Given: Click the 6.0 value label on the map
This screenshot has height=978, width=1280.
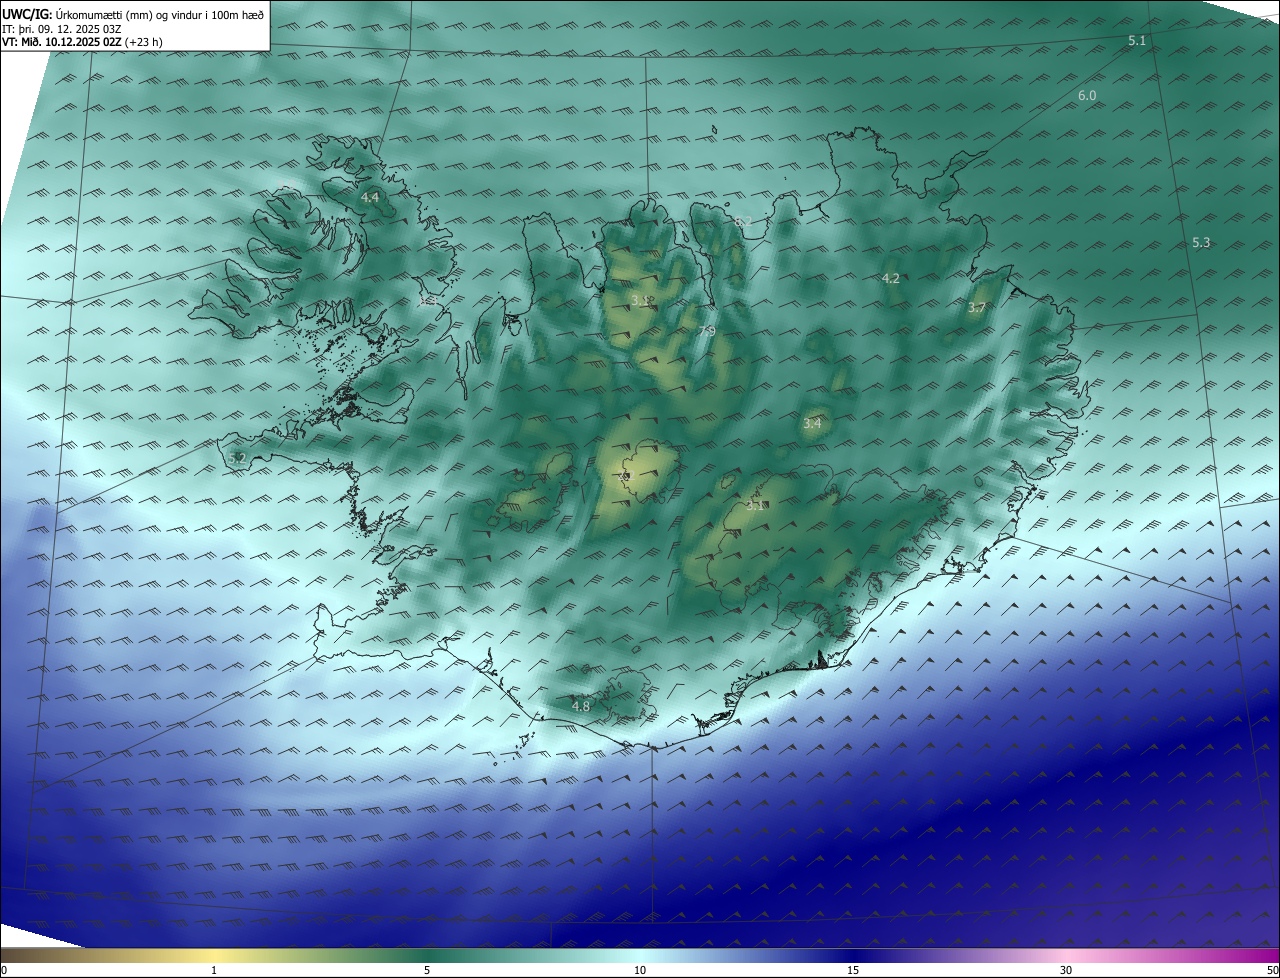Looking at the screenshot, I should pos(1087,96).
